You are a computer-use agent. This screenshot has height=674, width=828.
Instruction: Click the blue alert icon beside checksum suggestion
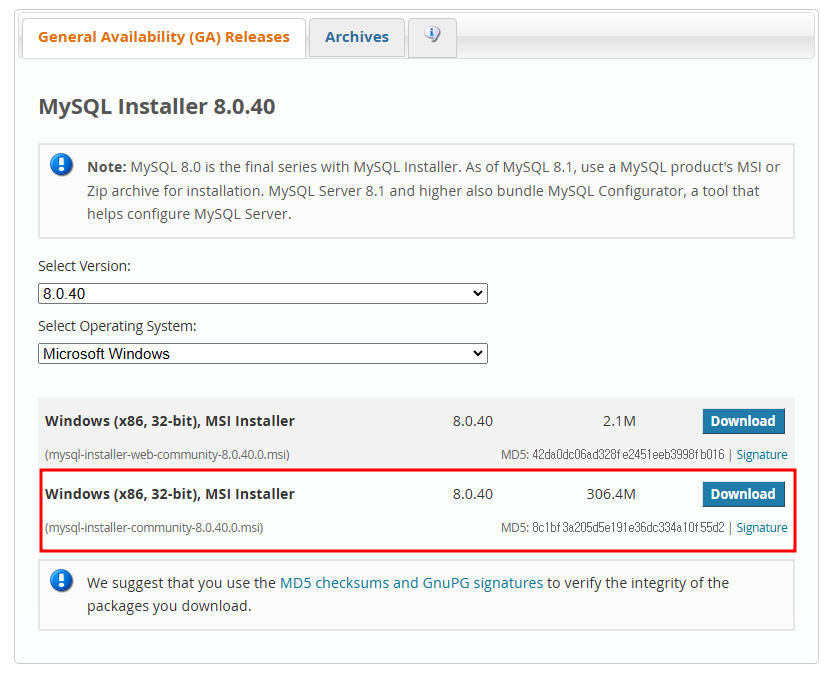pos(61,581)
